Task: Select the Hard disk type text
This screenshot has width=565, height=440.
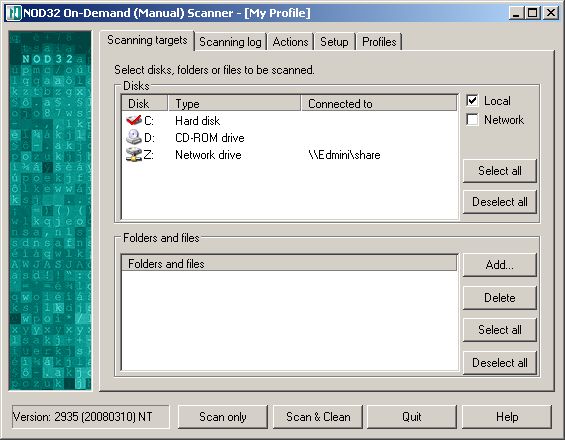Action: click(197, 121)
